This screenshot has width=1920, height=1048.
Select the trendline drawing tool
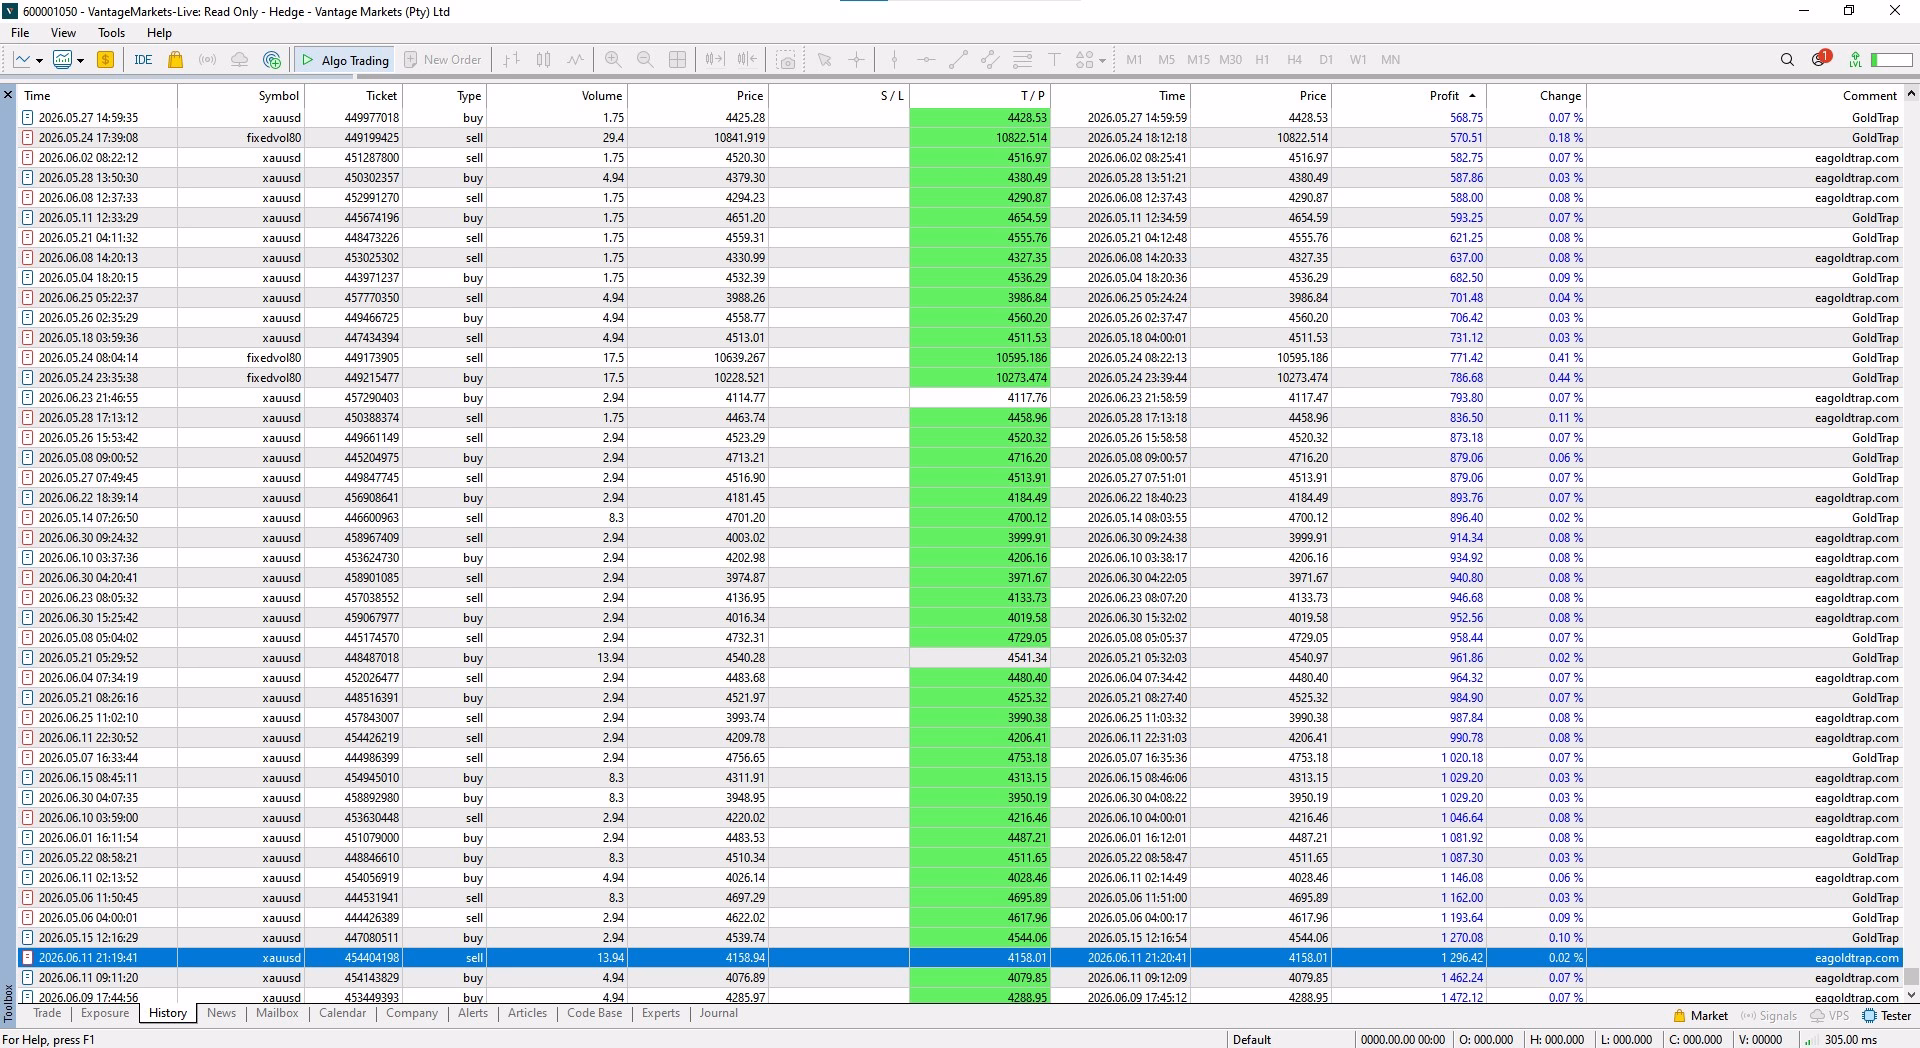pyautogui.click(x=958, y=60)
